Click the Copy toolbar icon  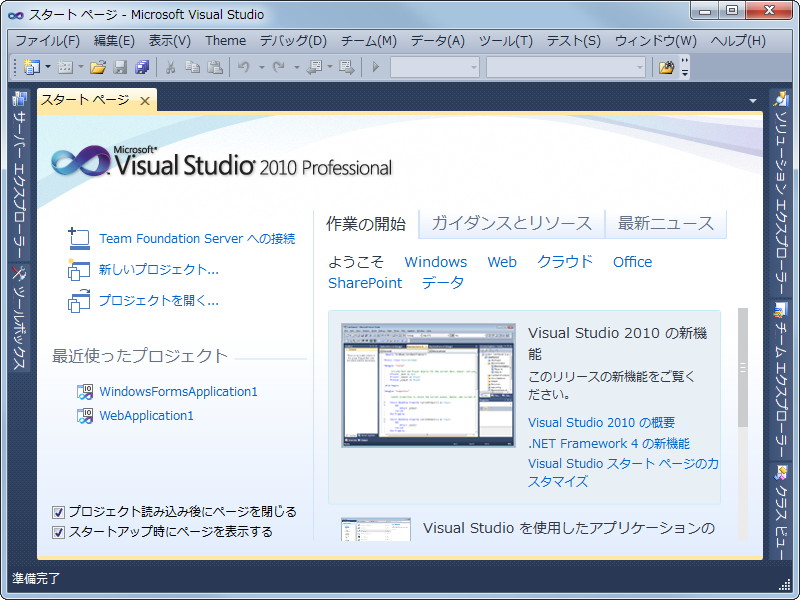[192, 67]
